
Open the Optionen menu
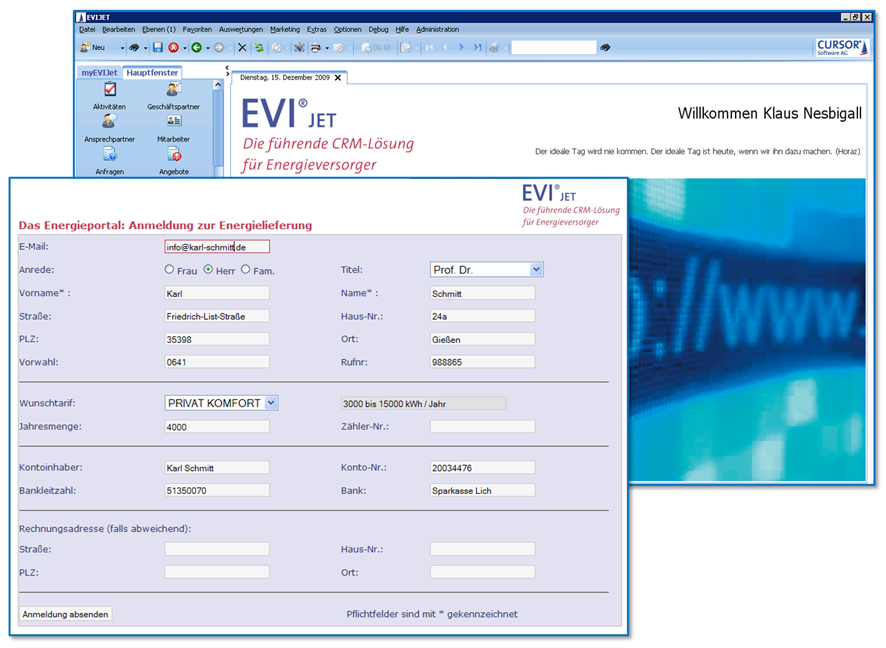point(348,29)
